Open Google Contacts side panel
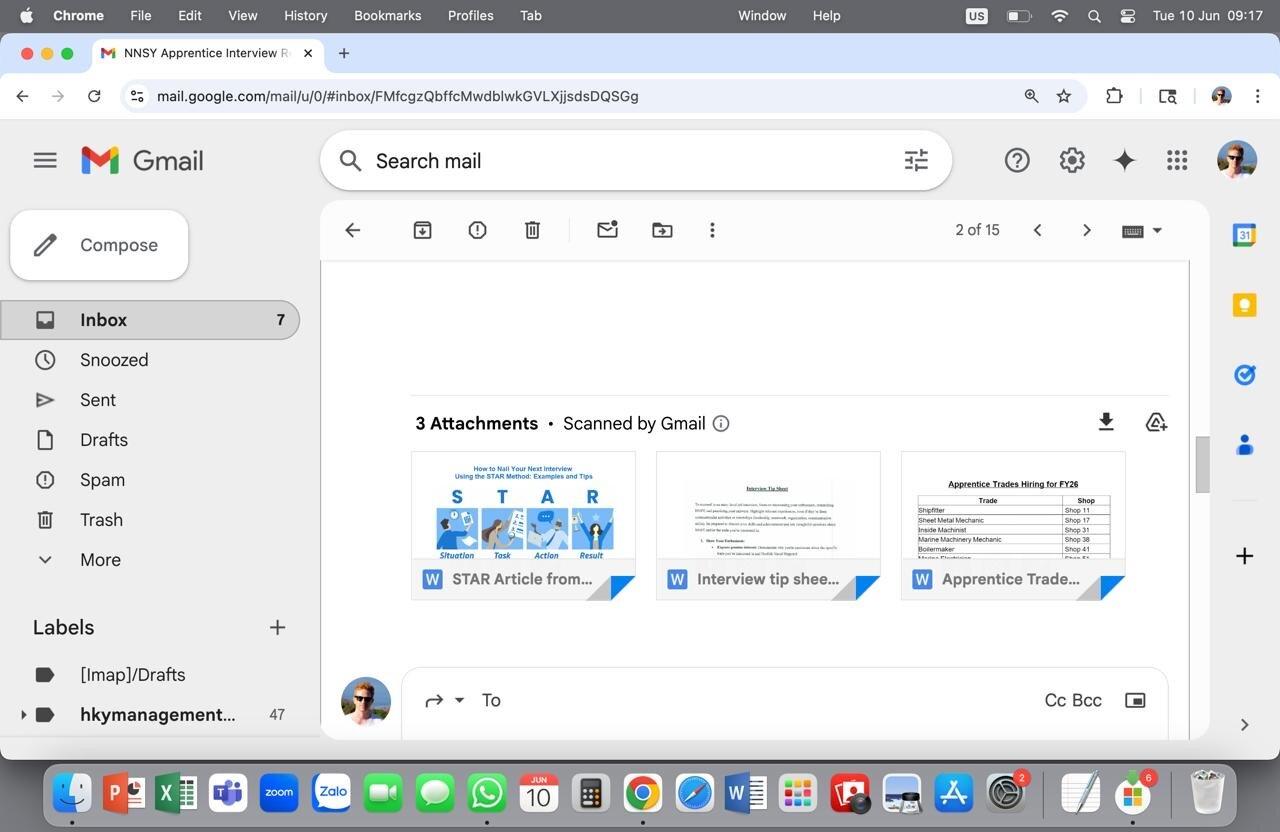Screen dimensions: 1280x832 click(1244, 444)
